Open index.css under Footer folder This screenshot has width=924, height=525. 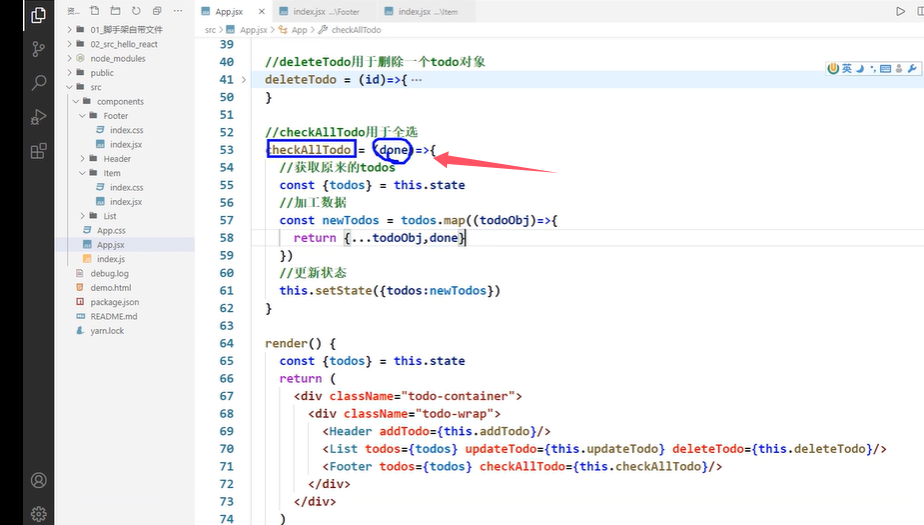coord(126,130)
